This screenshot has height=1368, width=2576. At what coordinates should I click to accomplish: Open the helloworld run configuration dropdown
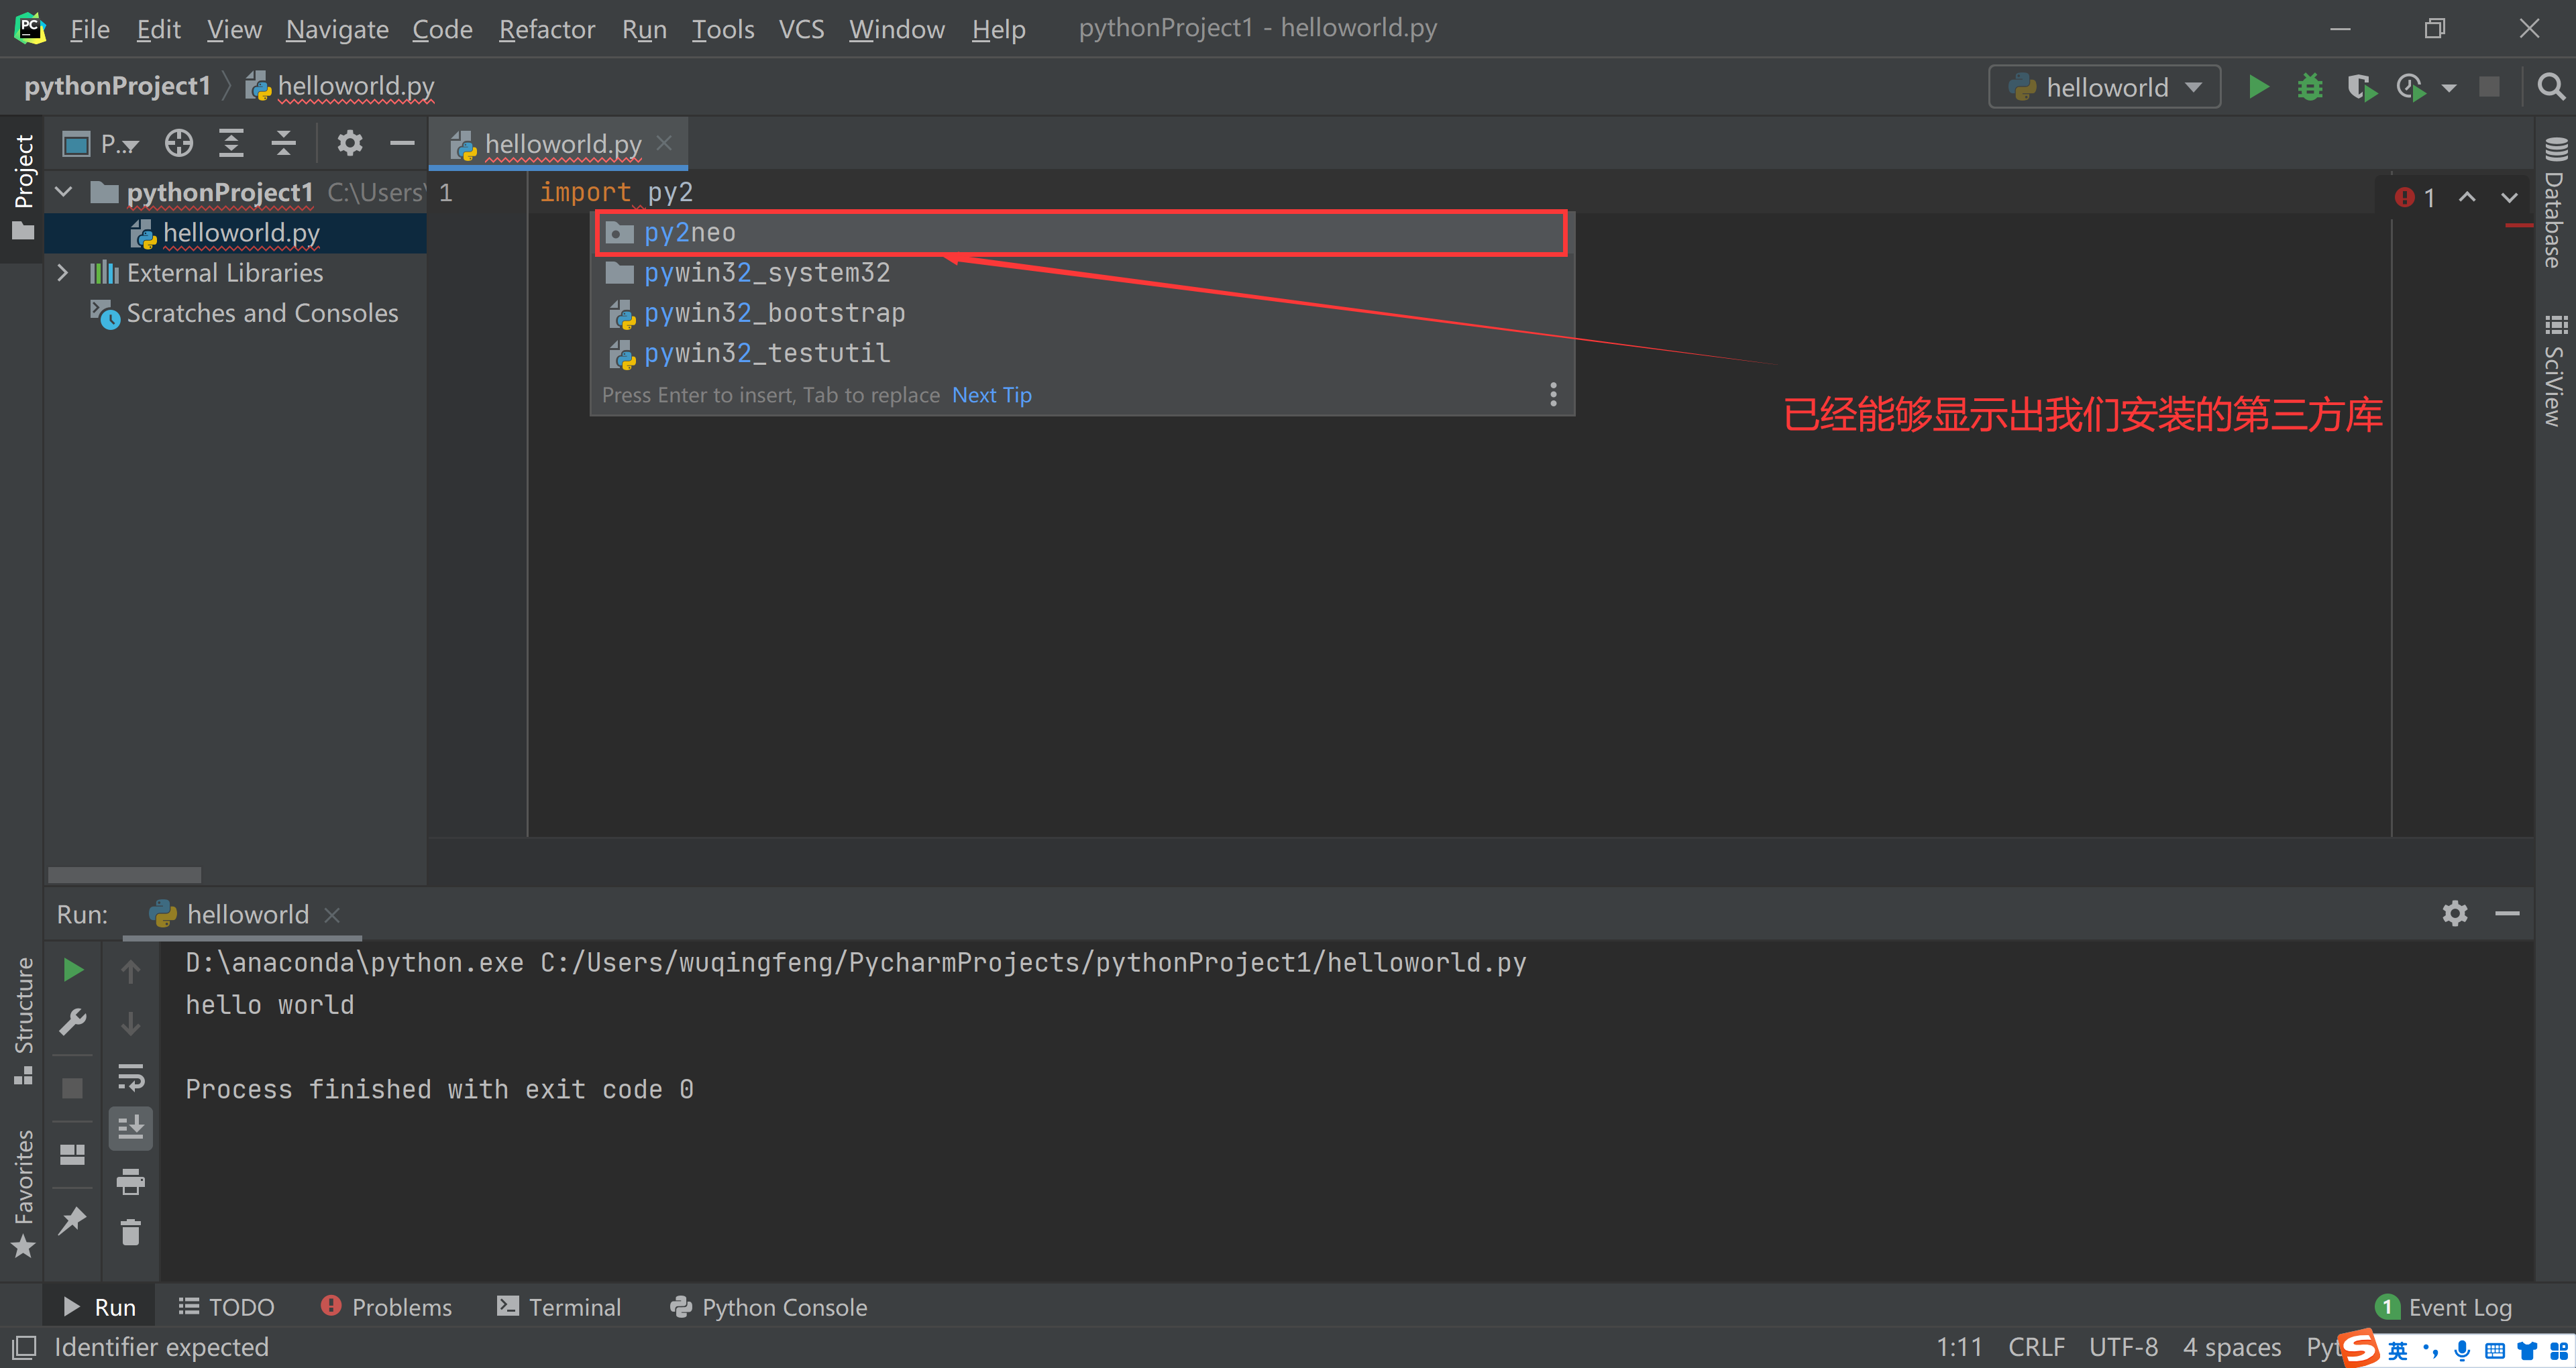point(2104,87)
